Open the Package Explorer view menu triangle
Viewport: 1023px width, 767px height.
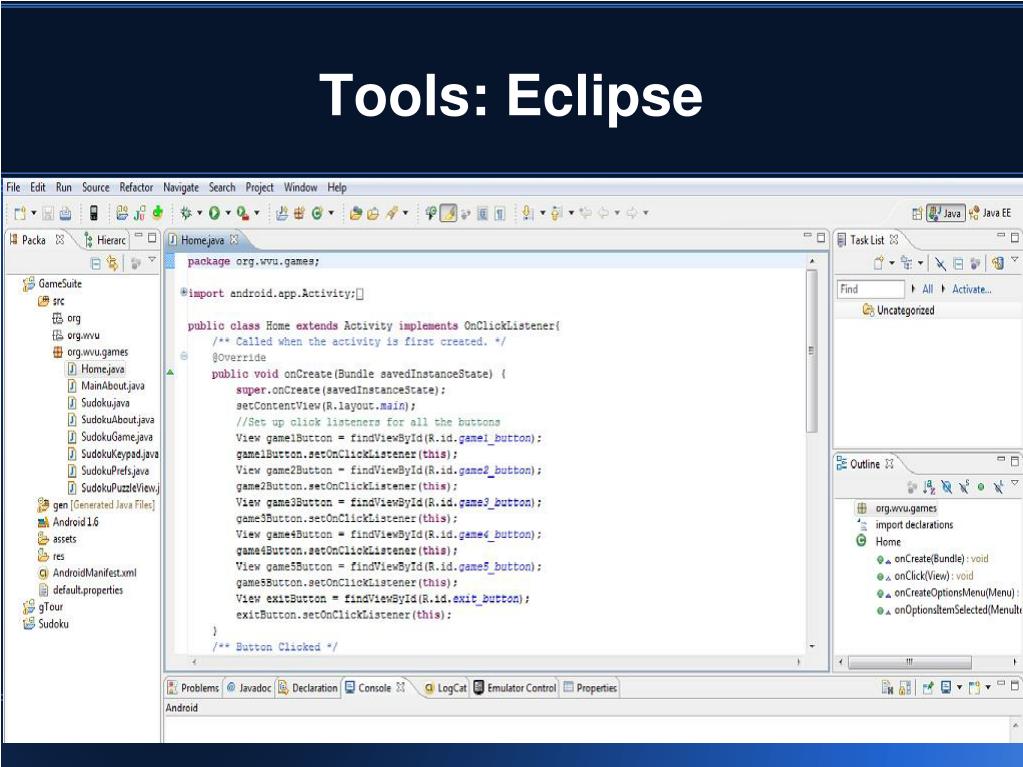coord(152,260)
